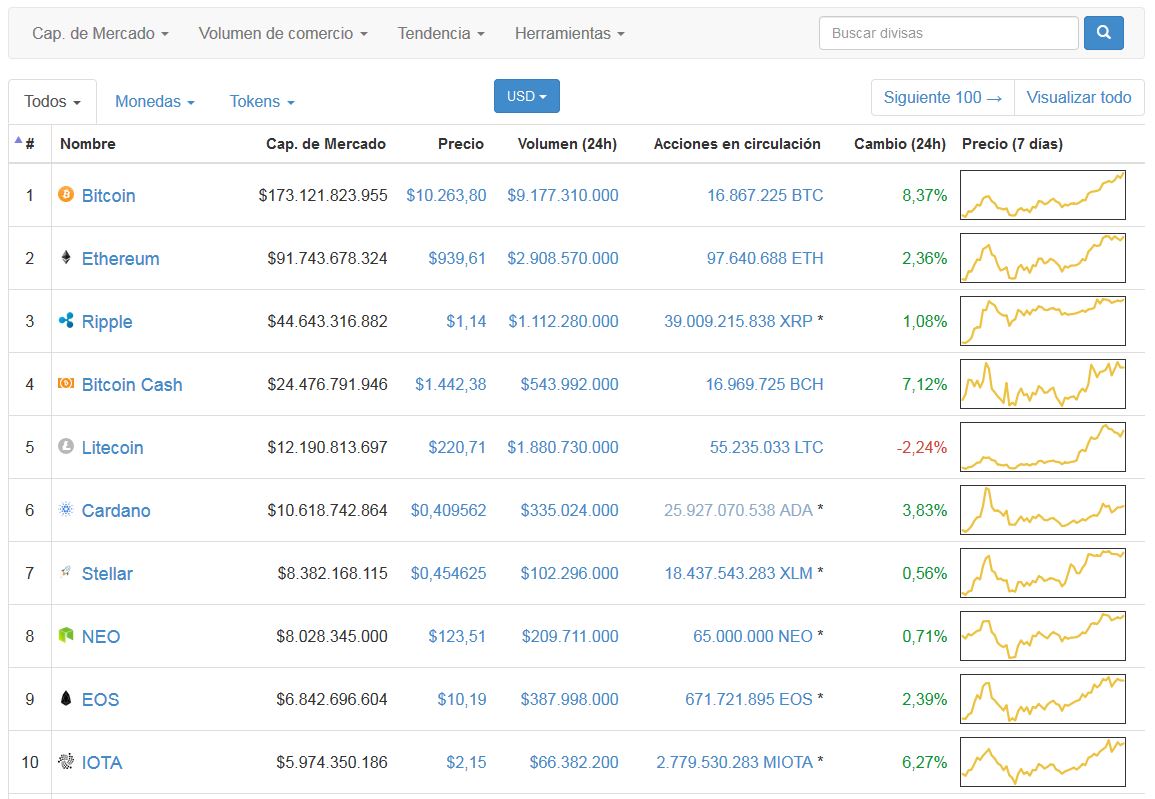Click the Litecoin logo icon
The width and height of the screenshot is (1155, 799).
tap(66, 446)
